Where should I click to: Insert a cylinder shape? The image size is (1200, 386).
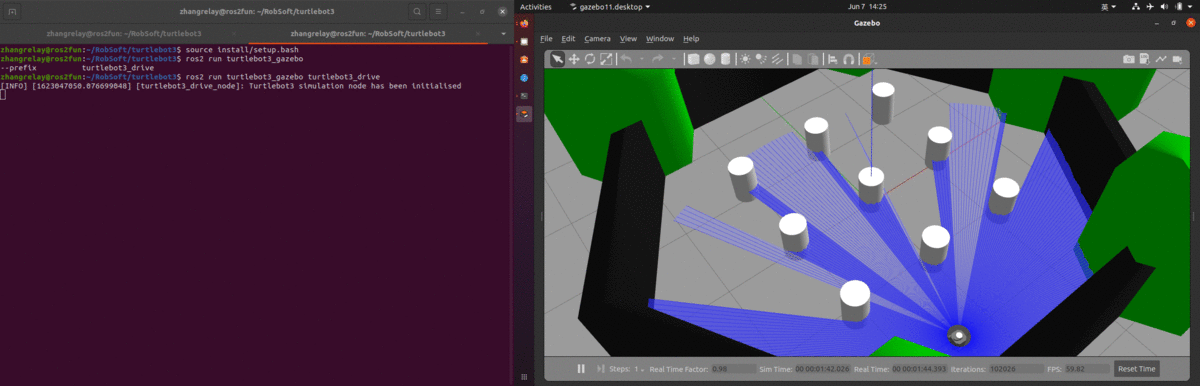pos(725,59)
